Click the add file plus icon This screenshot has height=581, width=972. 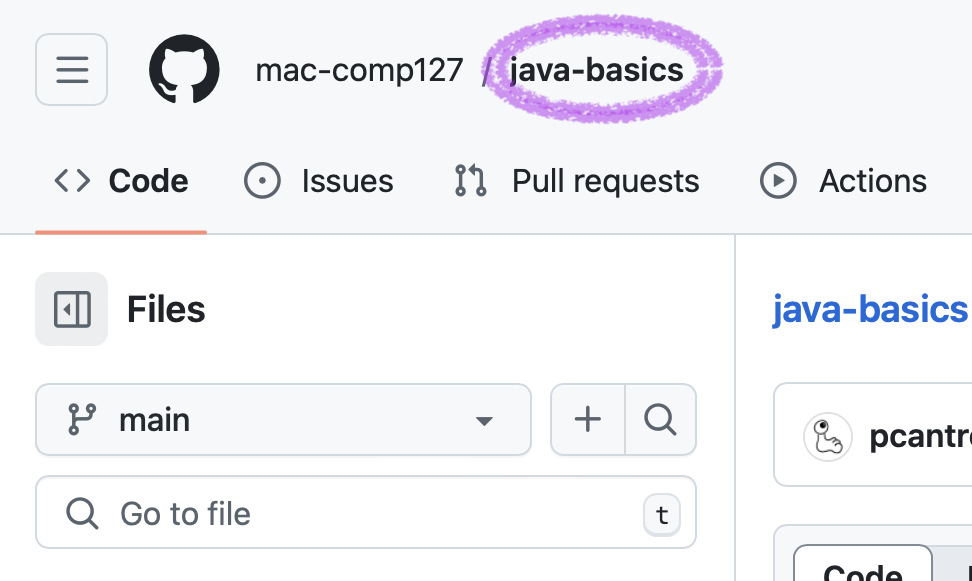[586, 420]
